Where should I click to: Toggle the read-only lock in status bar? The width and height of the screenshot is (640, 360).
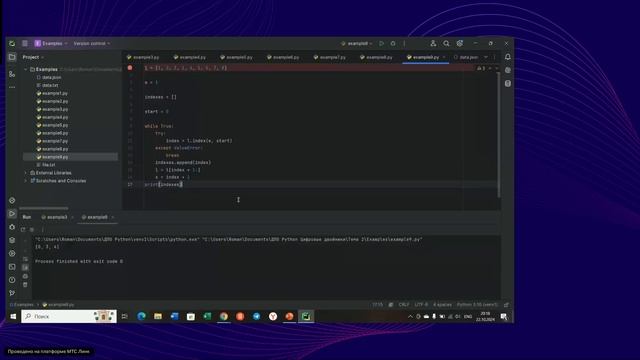click(507, 304)
